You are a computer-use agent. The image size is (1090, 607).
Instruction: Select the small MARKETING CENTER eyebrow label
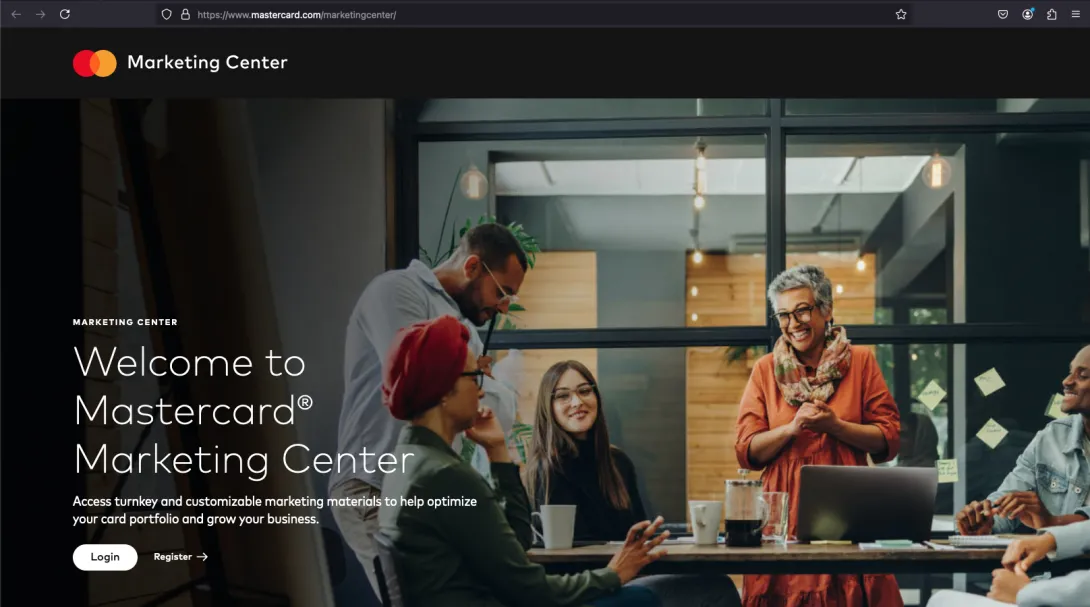coord(125,322)
